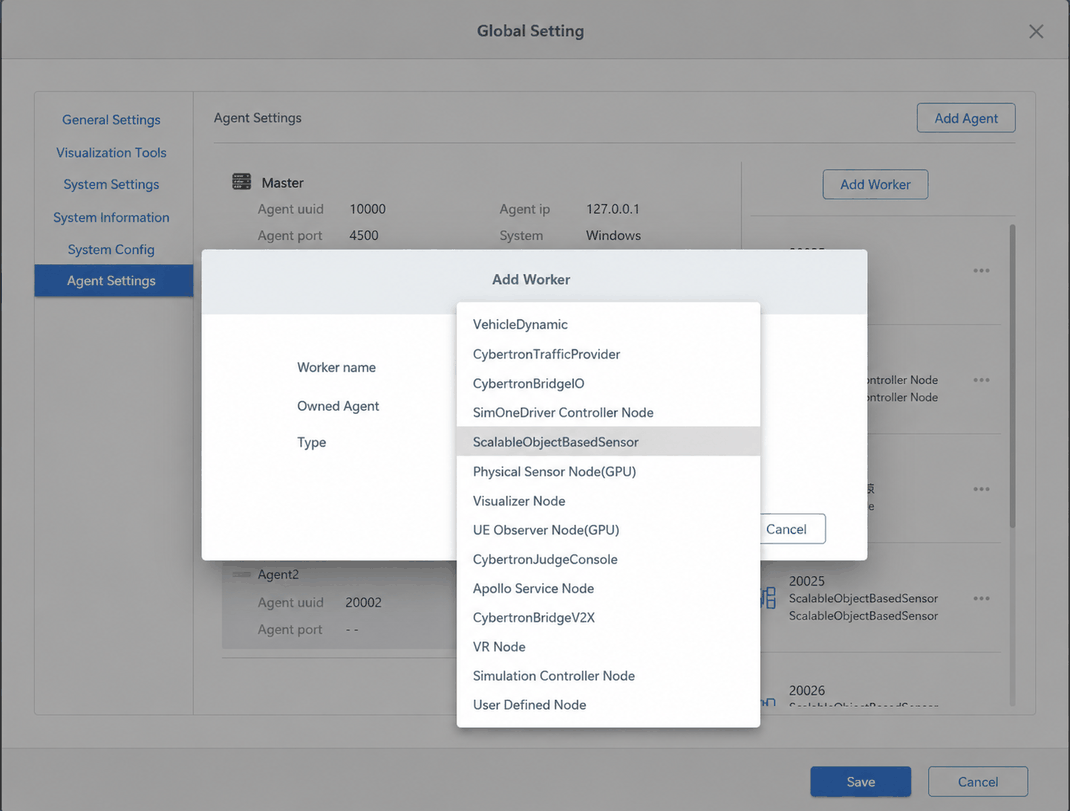Cancel the Add Worker dialog
1070x811 pixels.
coord(792,529)
